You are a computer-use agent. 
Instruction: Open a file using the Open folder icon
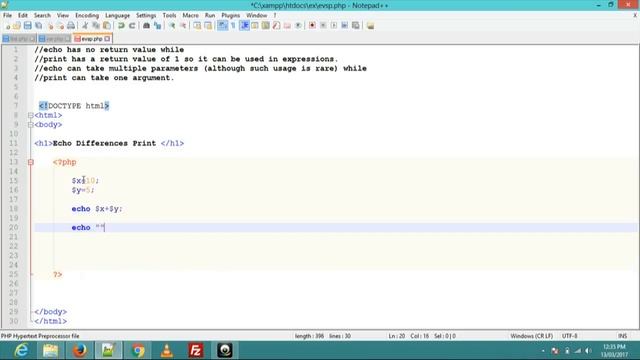click(x=17, y=26)
